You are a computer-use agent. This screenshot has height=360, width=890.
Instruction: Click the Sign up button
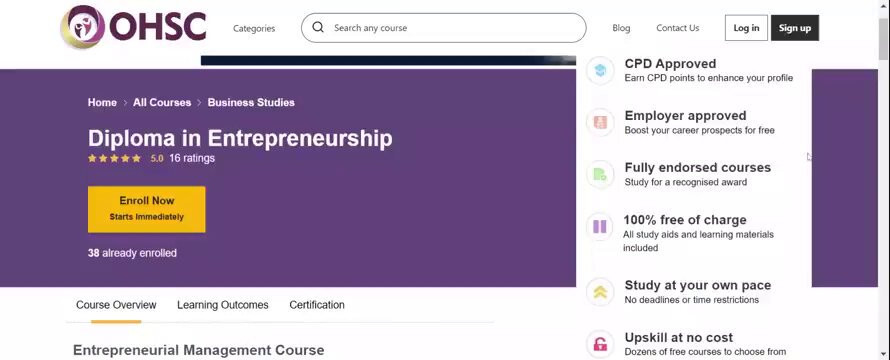[x=795, y=28]
